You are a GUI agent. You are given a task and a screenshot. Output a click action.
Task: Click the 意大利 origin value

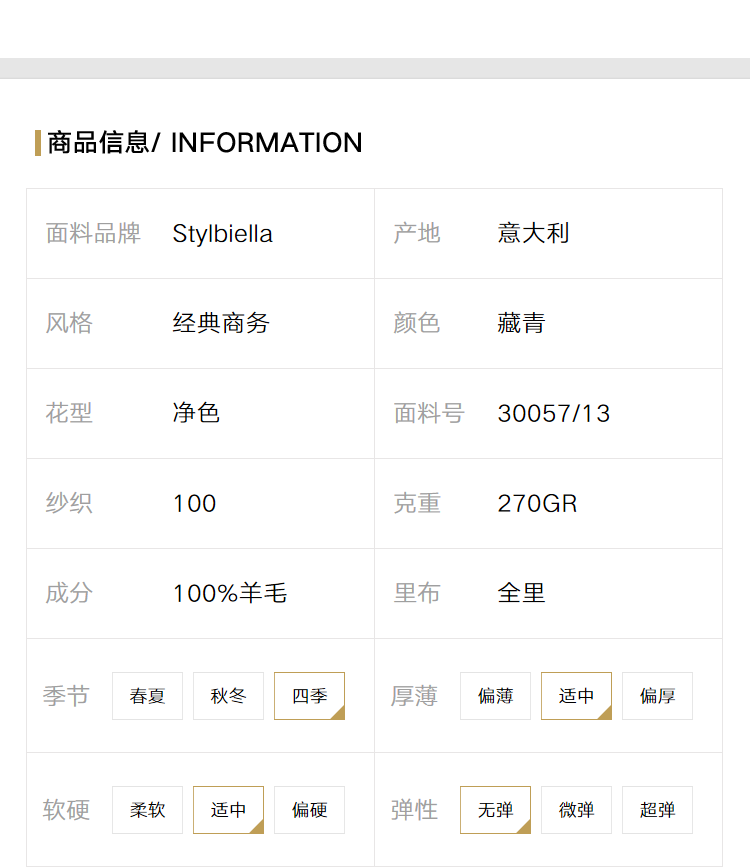tap(533, 233)
